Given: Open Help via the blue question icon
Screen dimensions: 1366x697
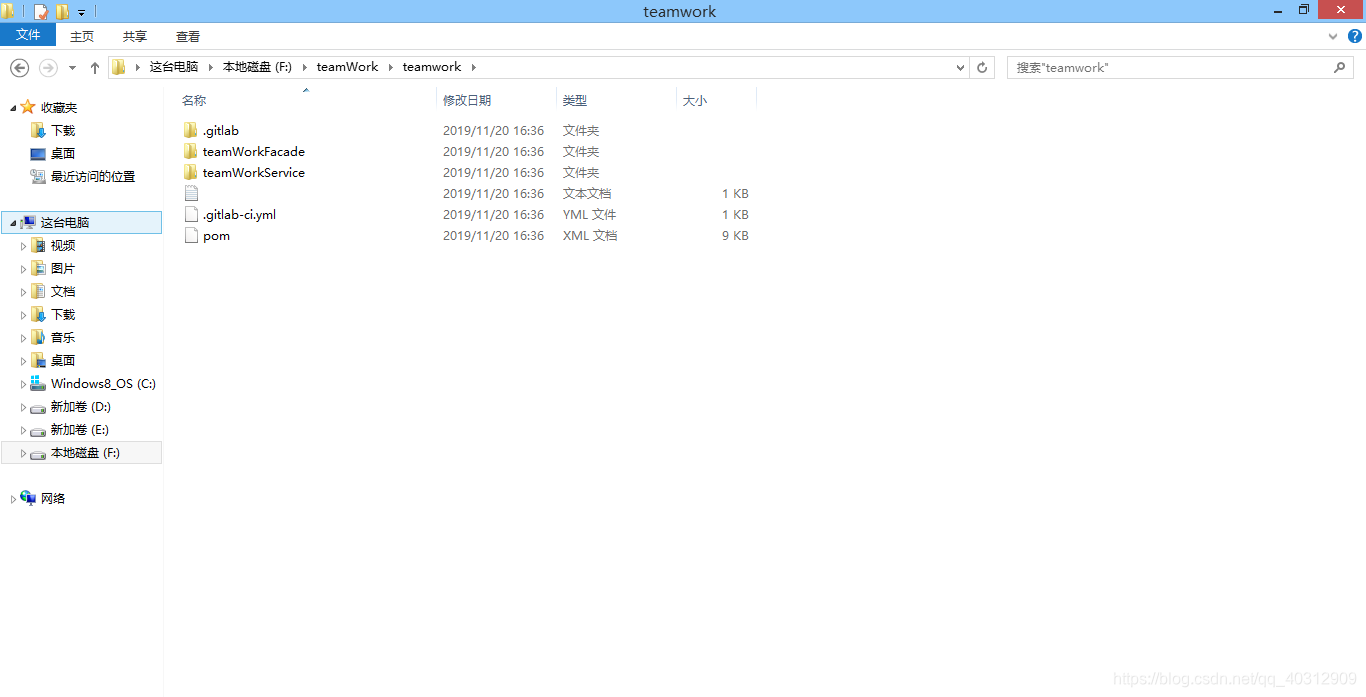Looking at the screenshot, I should 1355,36.
